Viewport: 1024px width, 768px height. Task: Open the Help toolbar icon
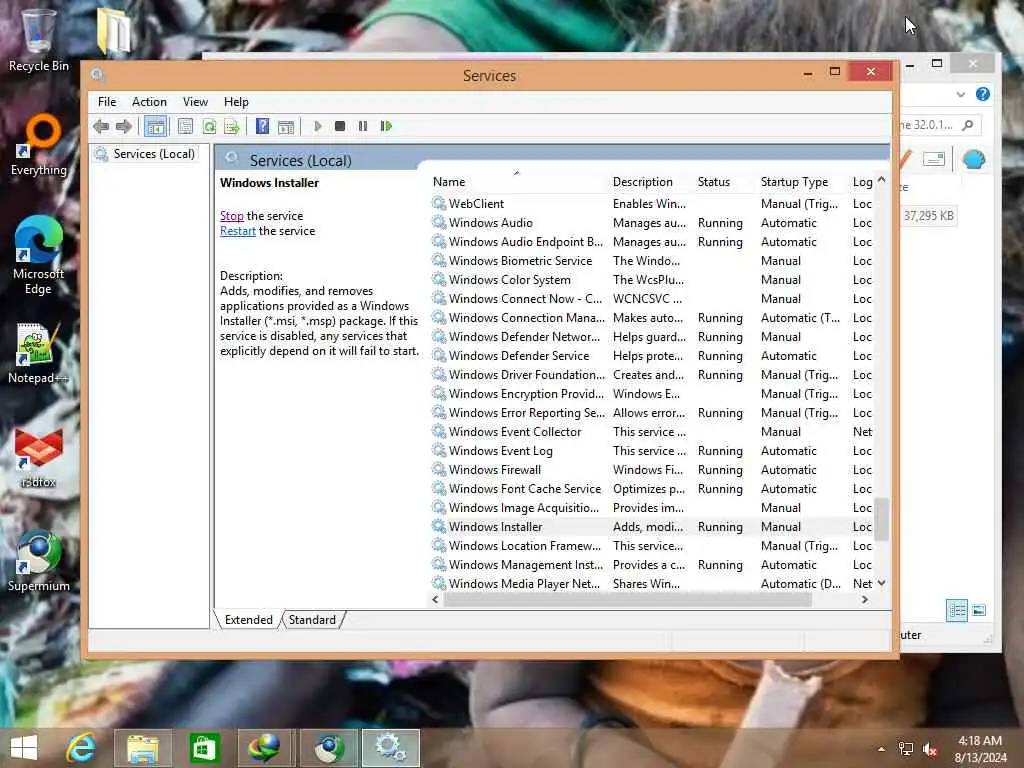pyautogui.click(x=262, y=126)
